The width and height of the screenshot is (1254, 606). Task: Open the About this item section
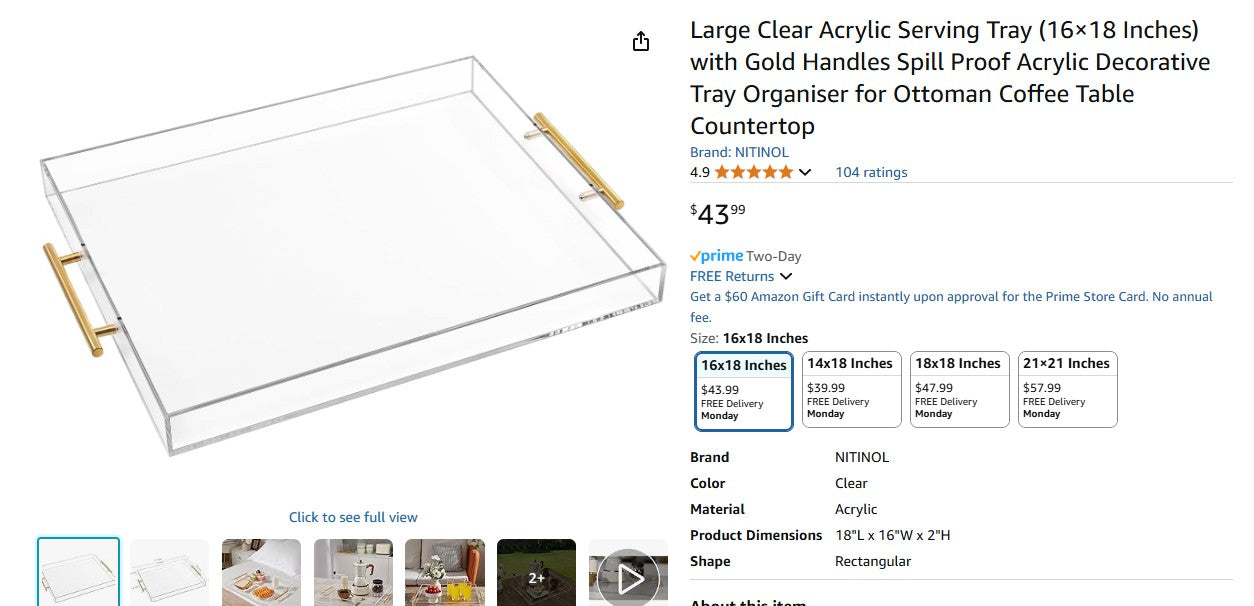click(x=747, y=602)
